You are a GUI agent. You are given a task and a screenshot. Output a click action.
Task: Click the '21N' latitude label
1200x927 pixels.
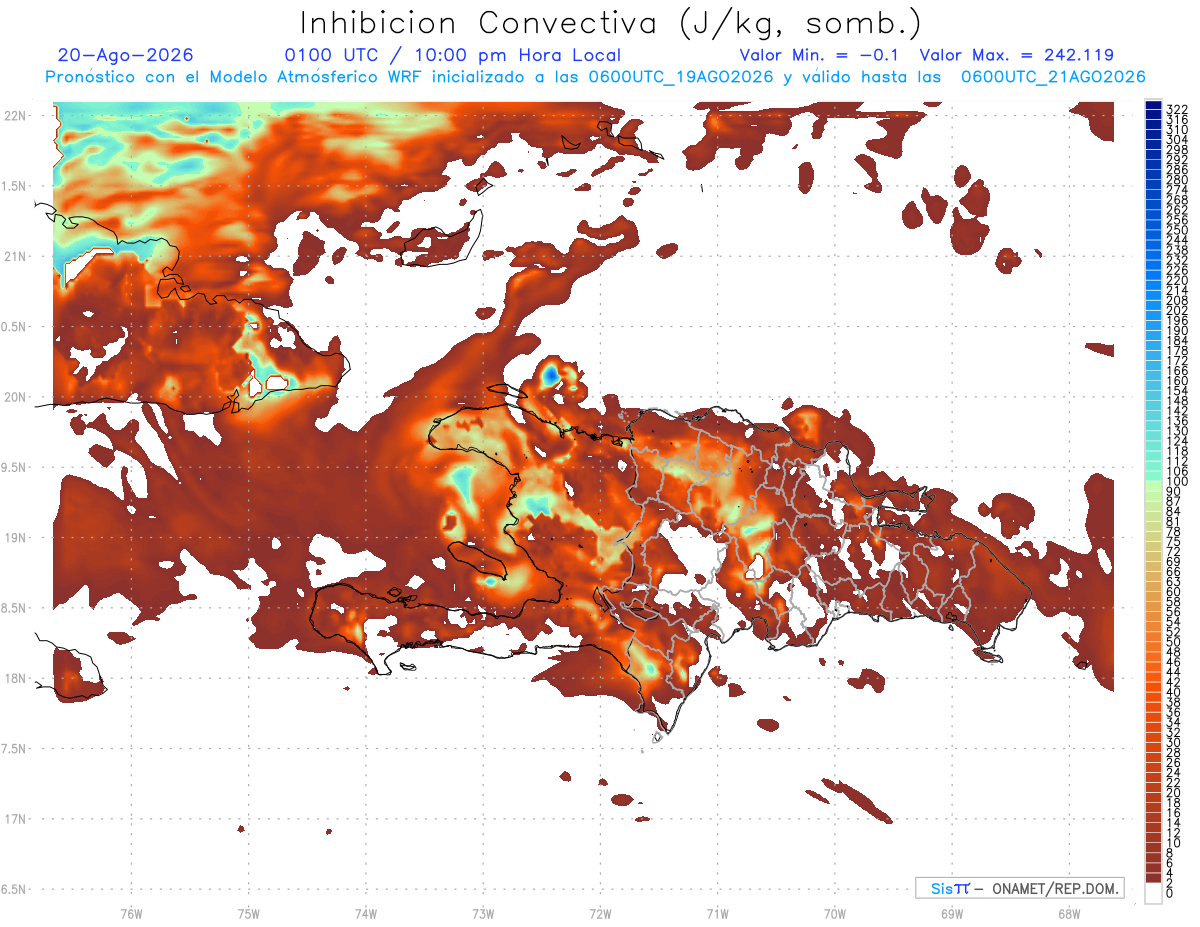click(14, 256)
